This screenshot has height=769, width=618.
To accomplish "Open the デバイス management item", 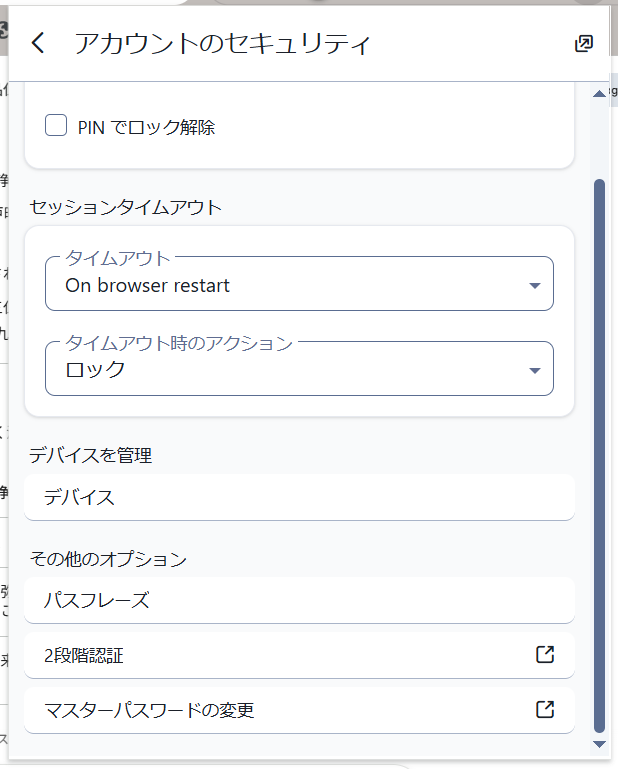I will (x=299, y=497).
